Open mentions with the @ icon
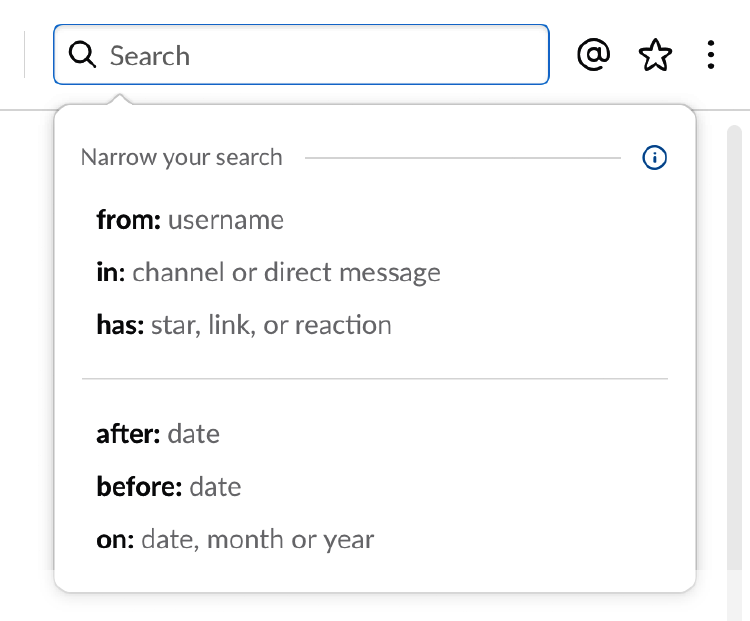This screenshot has height=621, width=750. coord(594,56)
